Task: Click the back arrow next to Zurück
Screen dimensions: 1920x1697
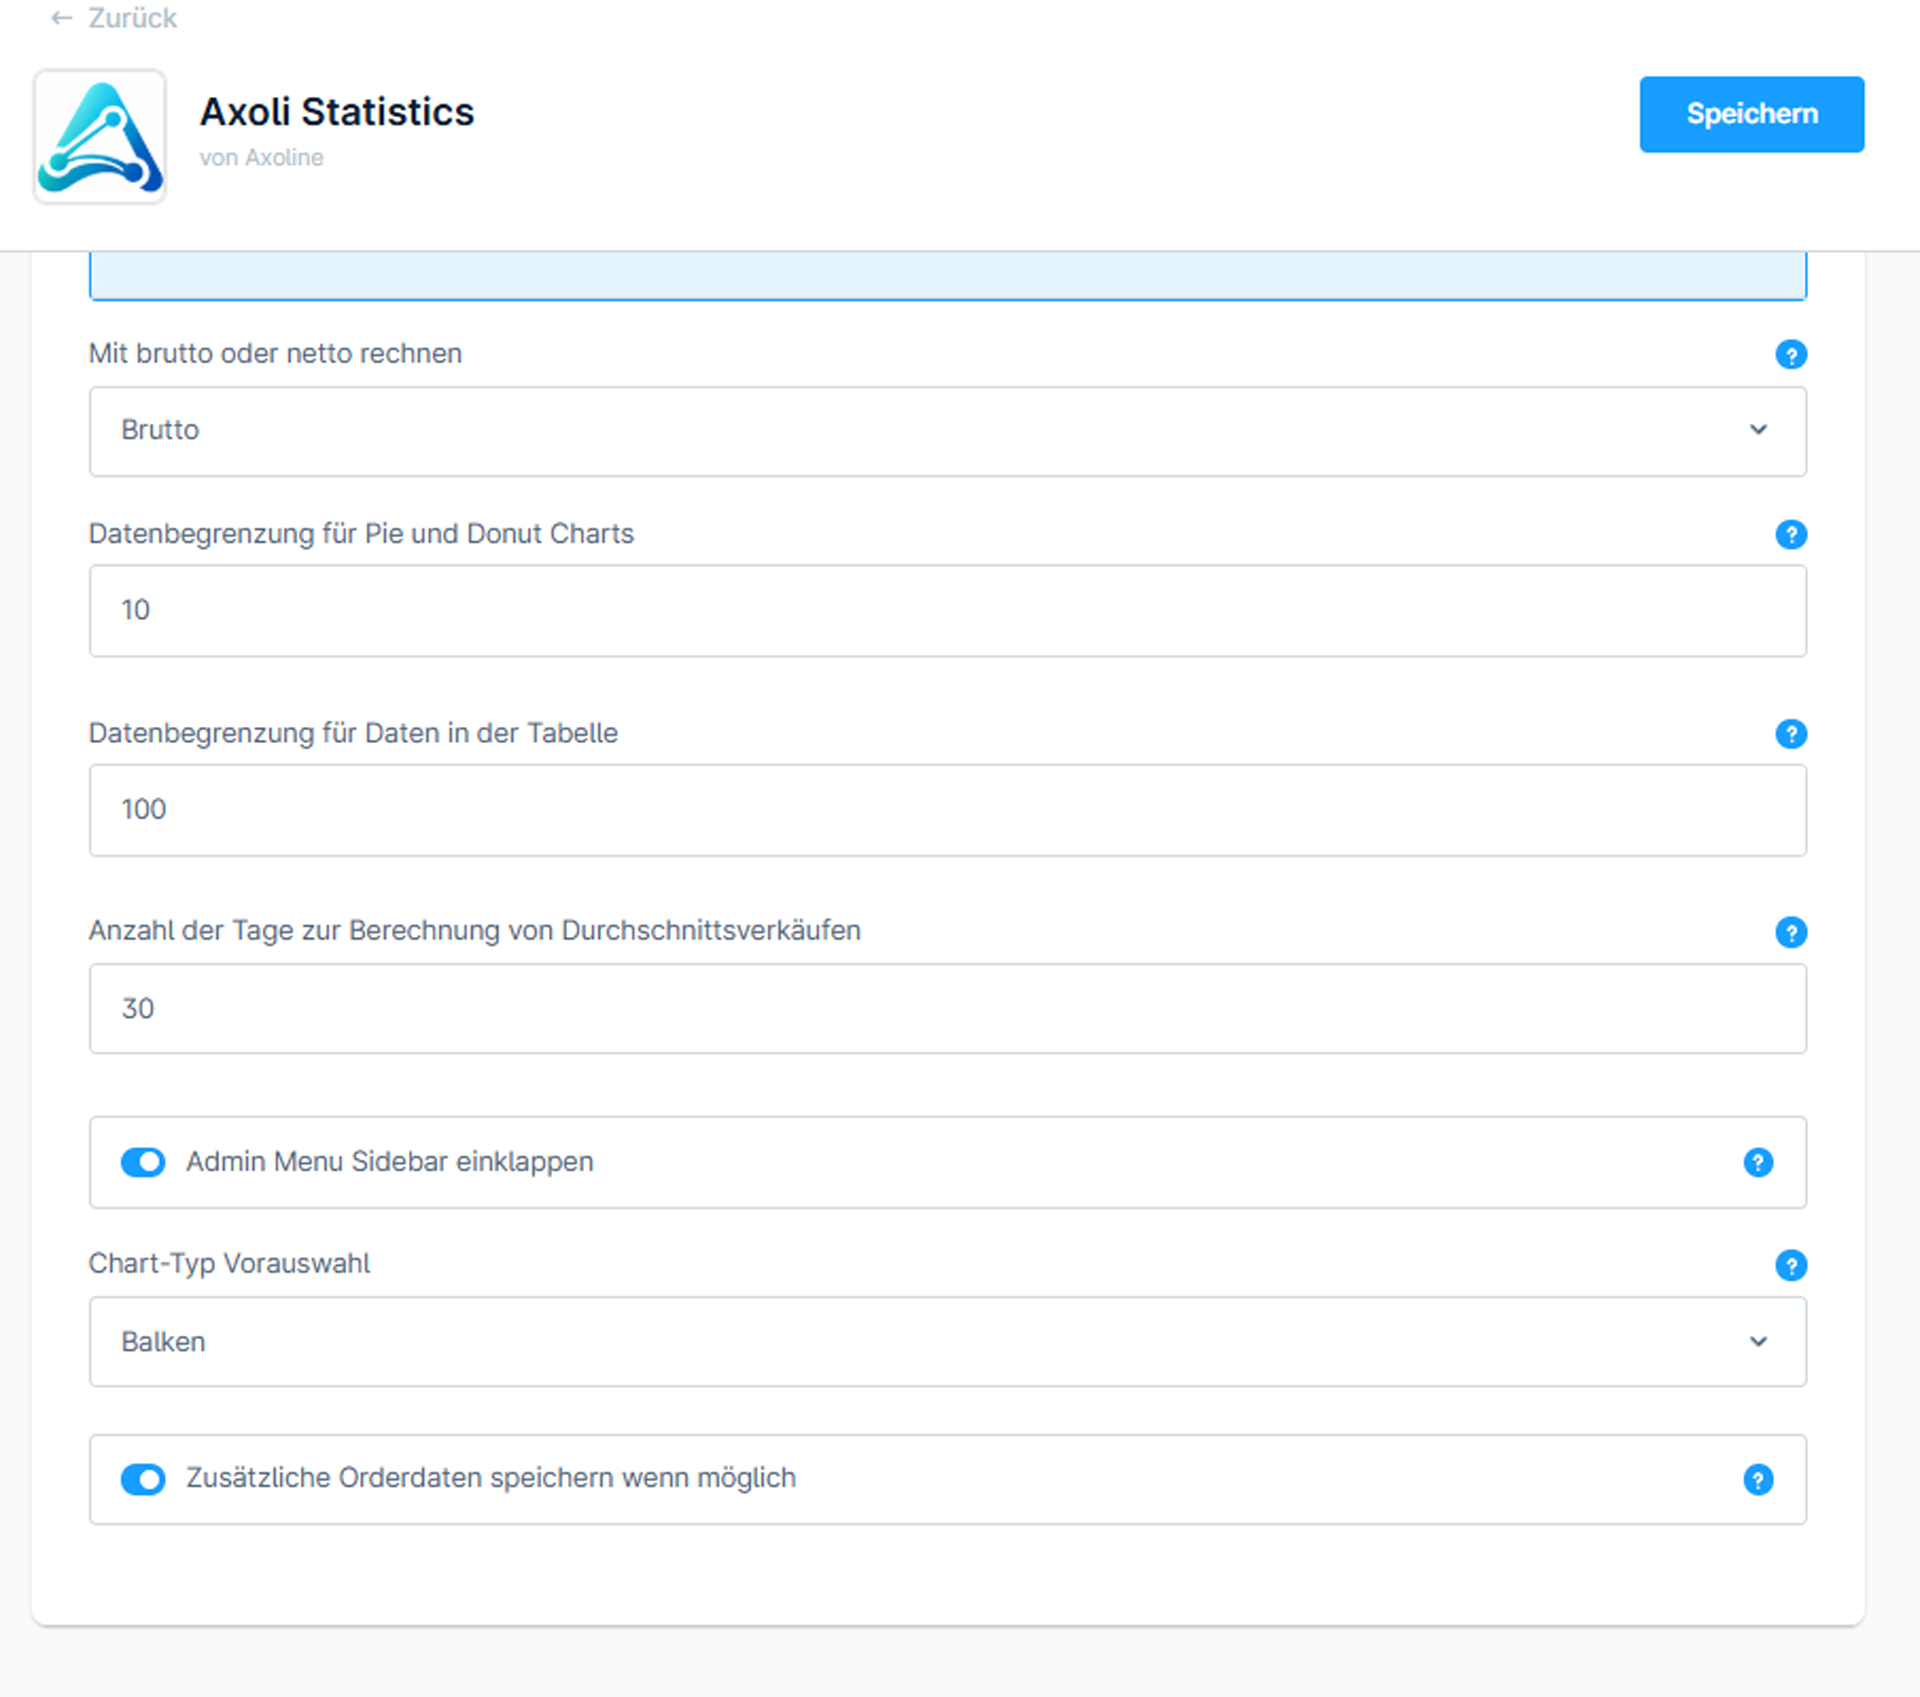Action: coord(61,18)
